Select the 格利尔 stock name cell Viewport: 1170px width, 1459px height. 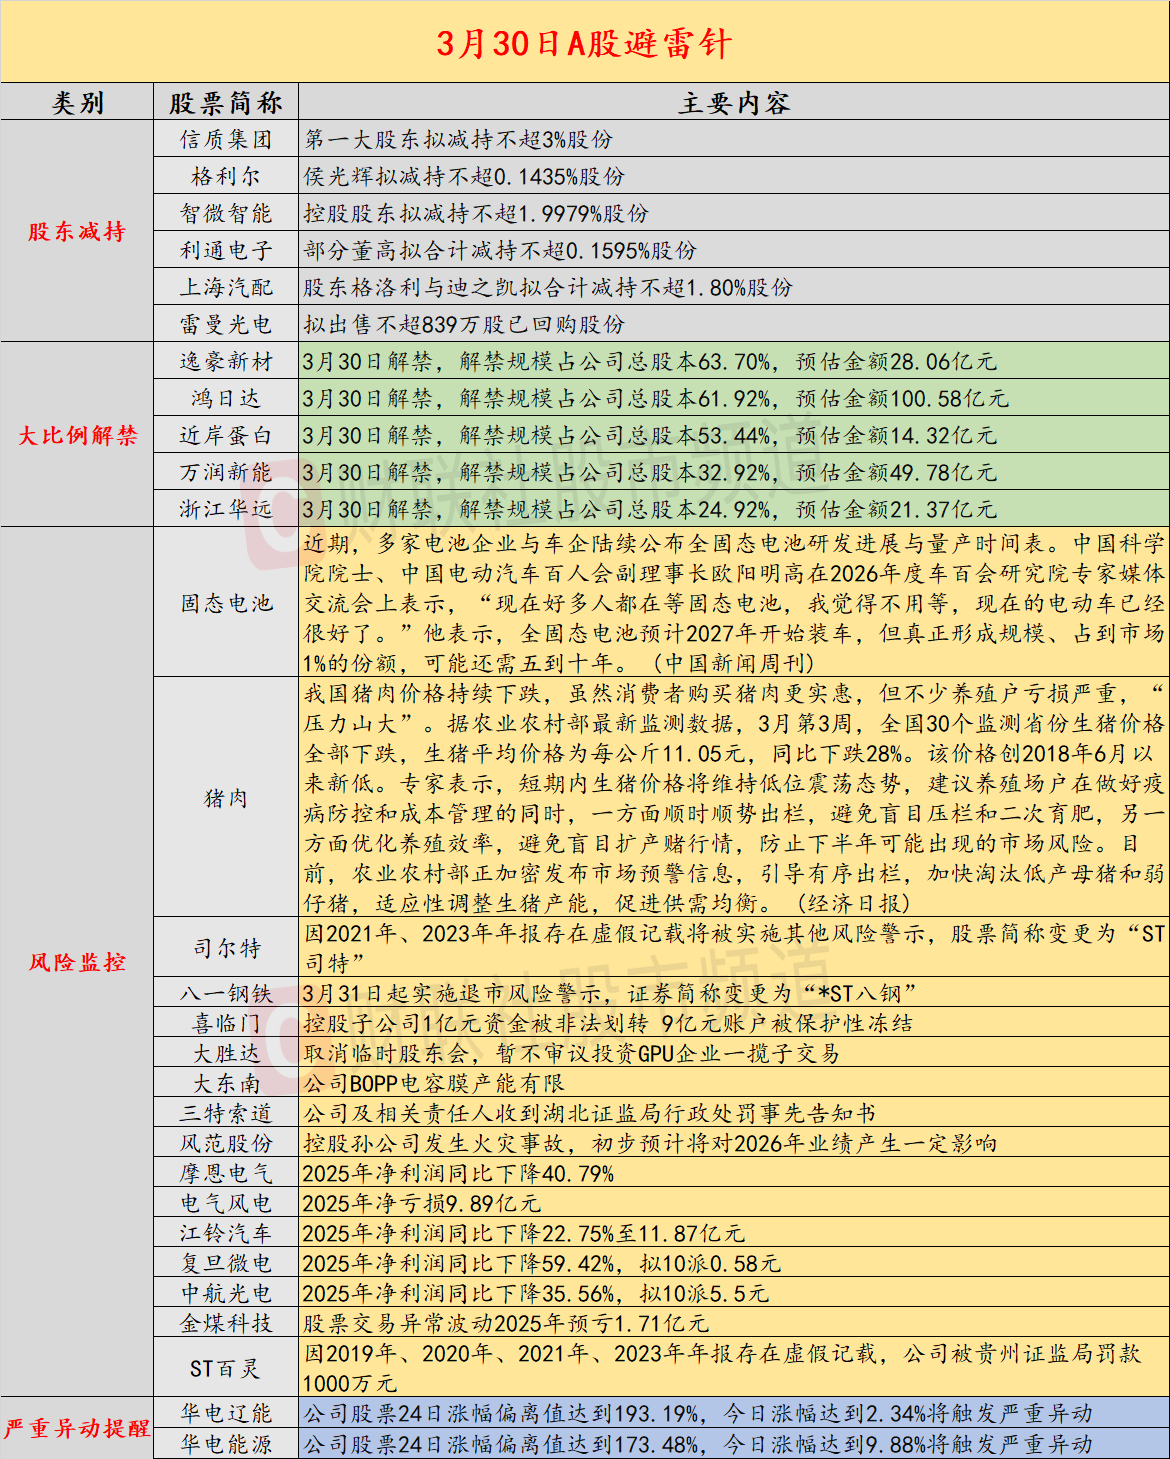(226, 177)
